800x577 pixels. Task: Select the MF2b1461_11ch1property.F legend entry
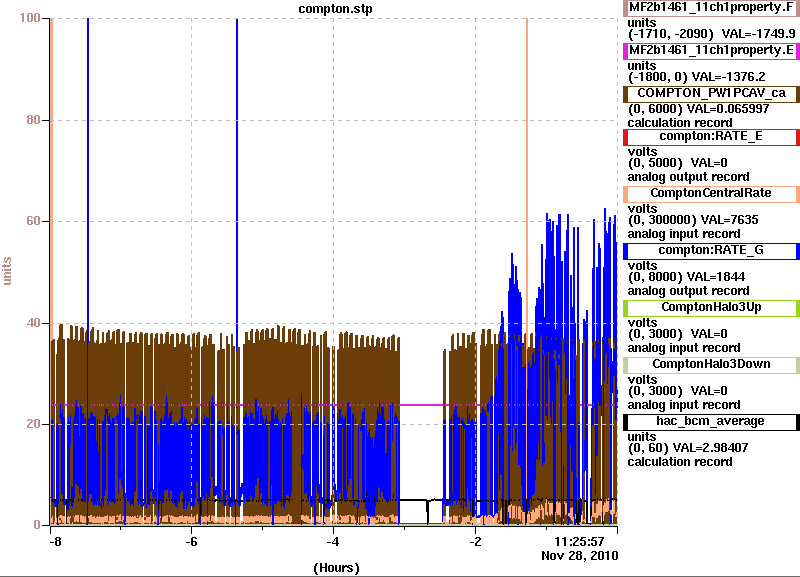point(711,8)
